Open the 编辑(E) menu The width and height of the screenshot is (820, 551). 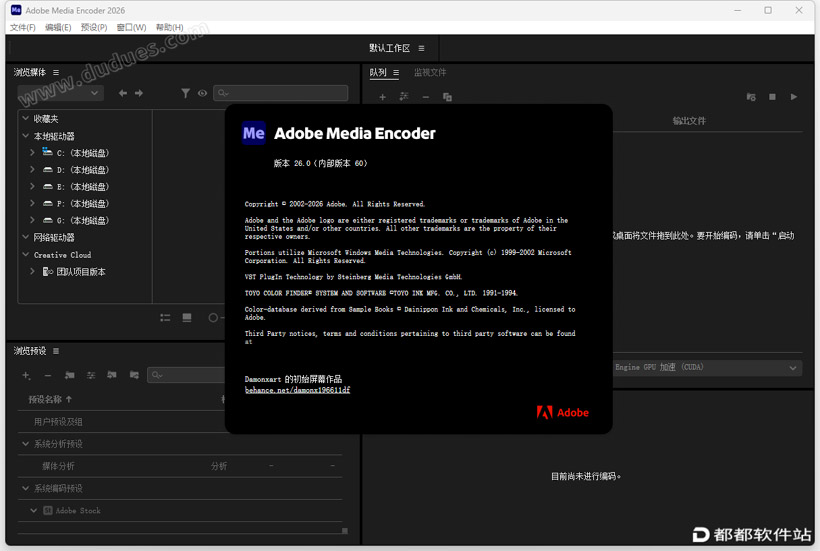[58, 27]
